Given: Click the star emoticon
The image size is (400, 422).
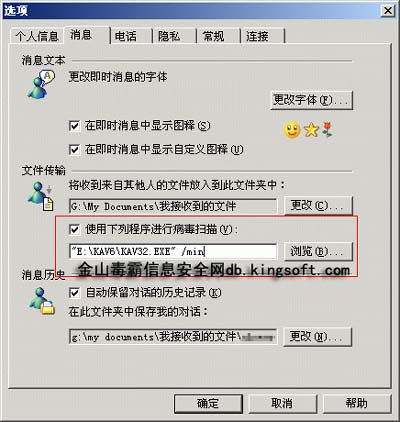Looking at the screenshot, I should click(311, 130).
